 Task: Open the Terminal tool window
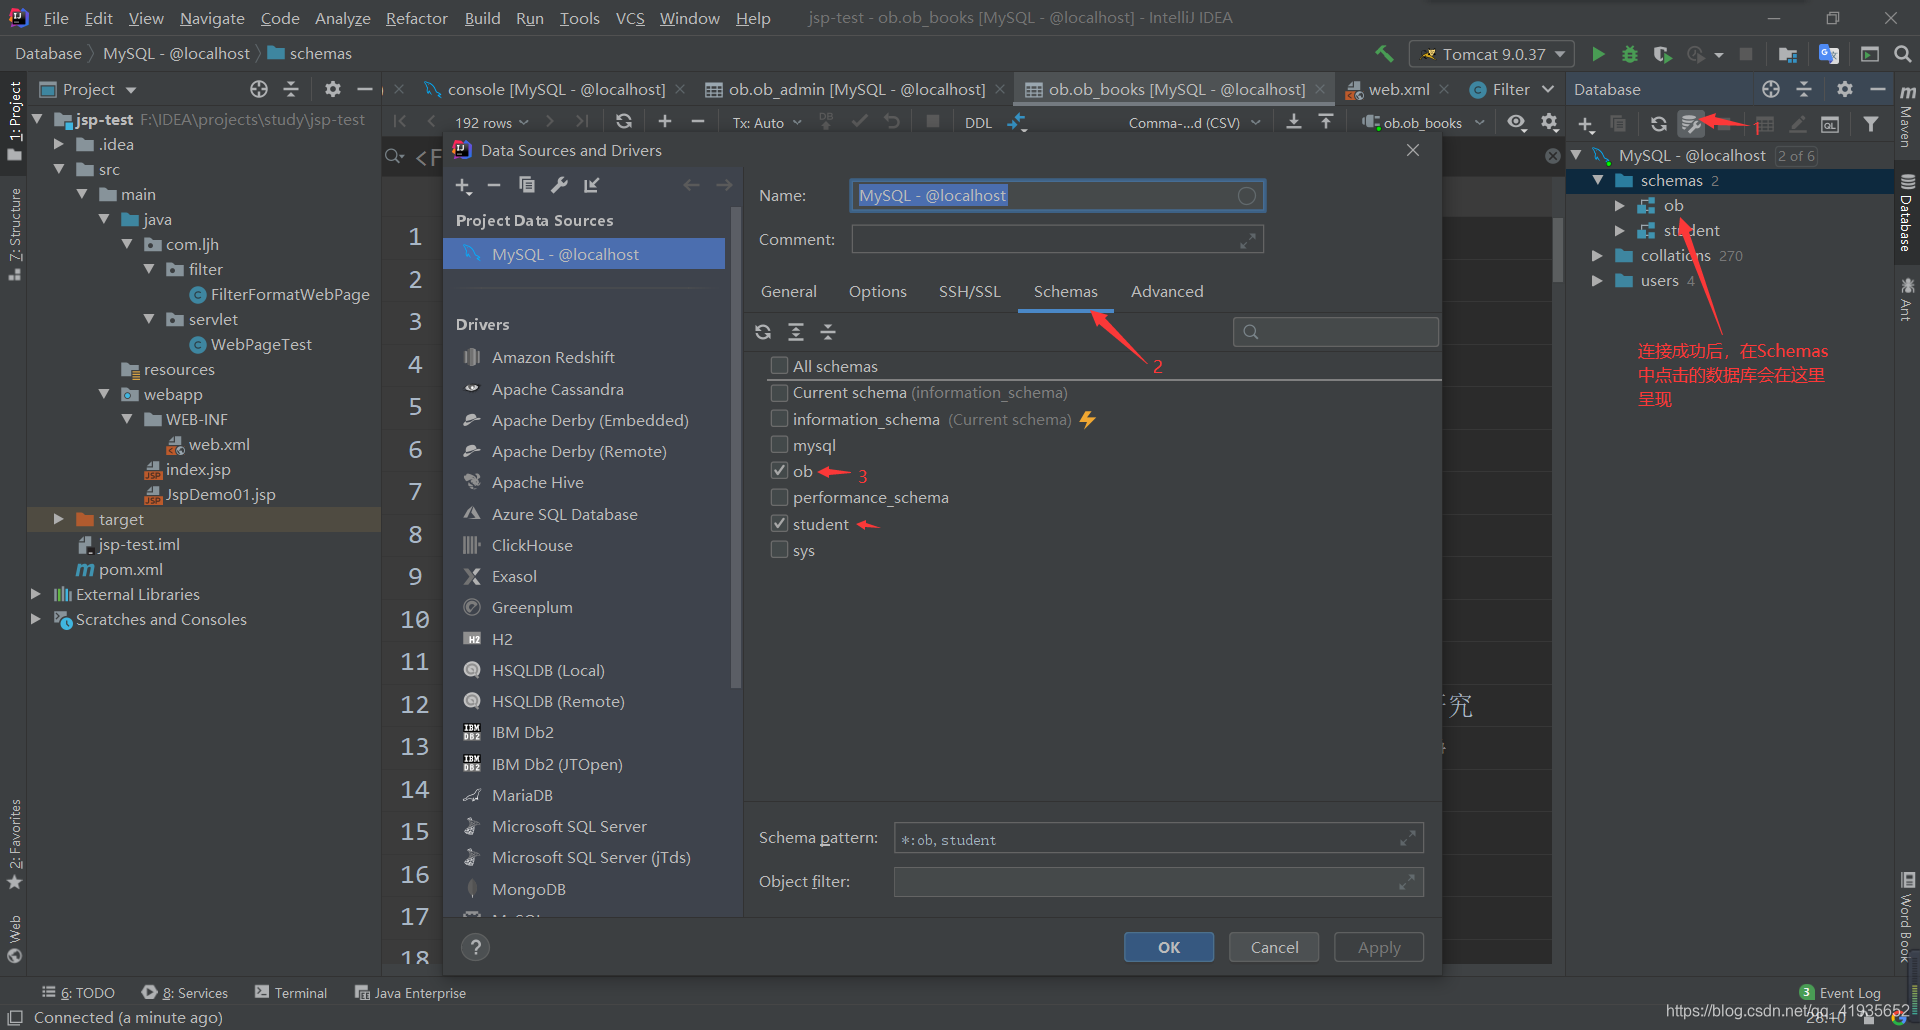[291, 993]
